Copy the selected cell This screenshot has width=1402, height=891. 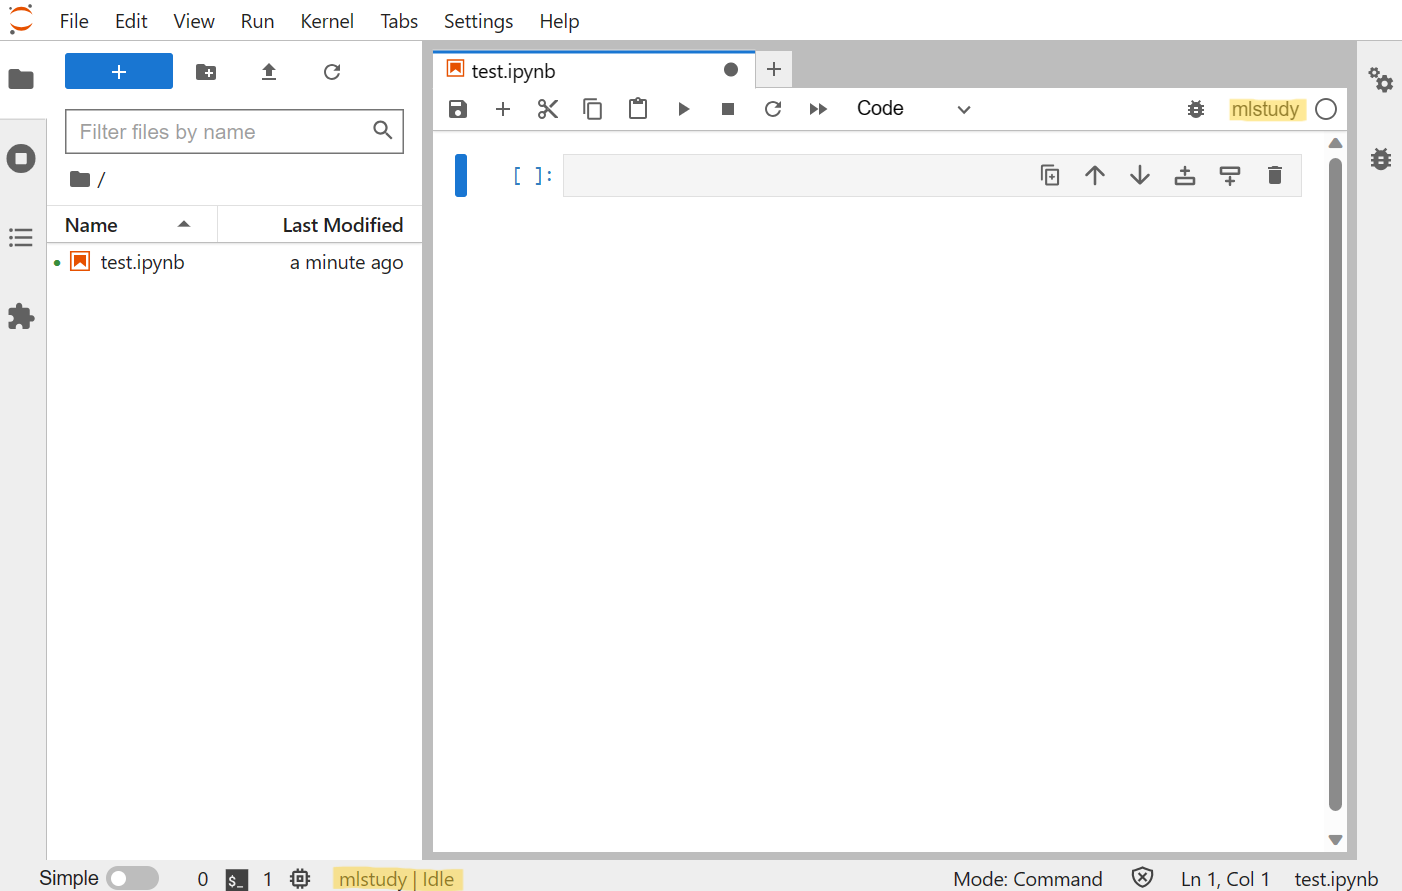coord(593,109)
